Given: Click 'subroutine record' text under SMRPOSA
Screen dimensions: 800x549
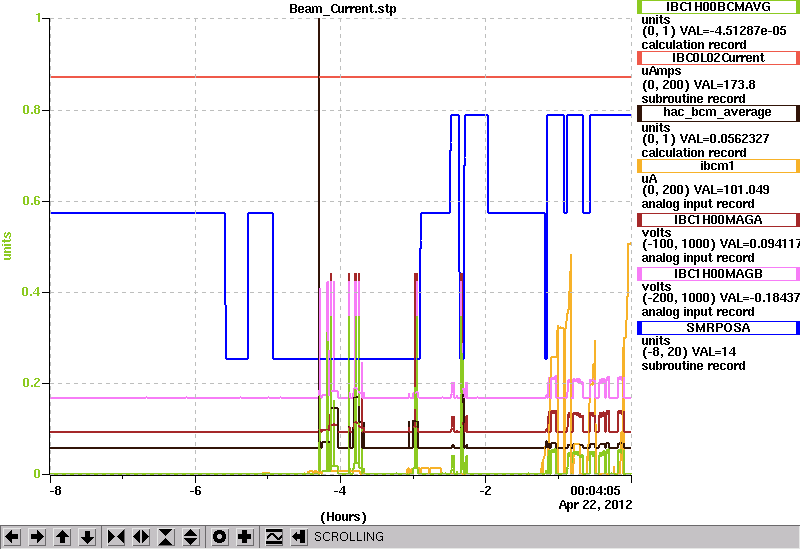Looking at the screenshot, I should [693, 366].
